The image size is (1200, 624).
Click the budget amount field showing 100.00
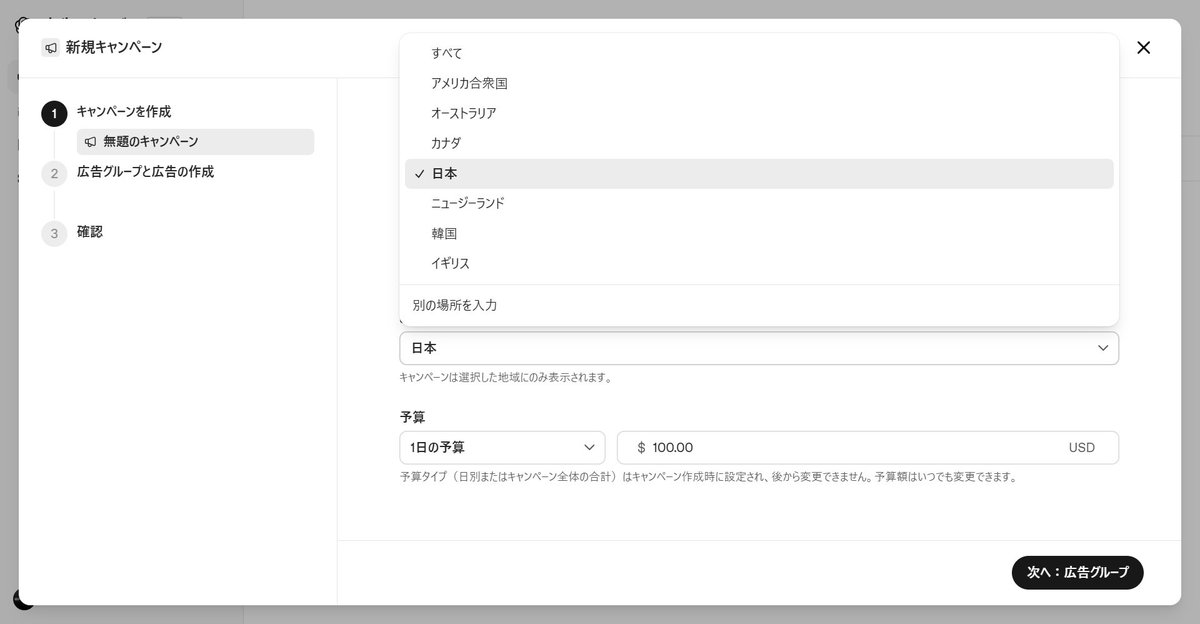click(867, 447)
